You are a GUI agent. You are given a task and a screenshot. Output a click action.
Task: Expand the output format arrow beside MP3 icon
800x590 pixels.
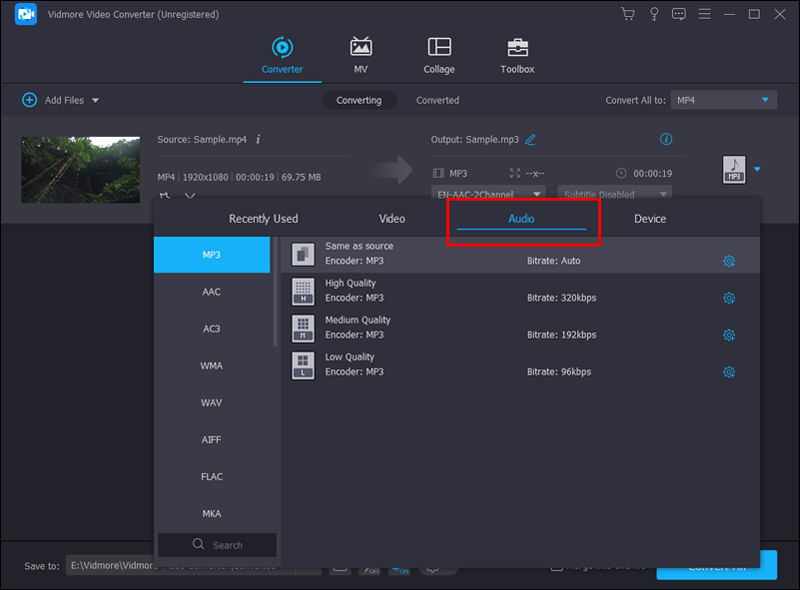pos(757,169)
